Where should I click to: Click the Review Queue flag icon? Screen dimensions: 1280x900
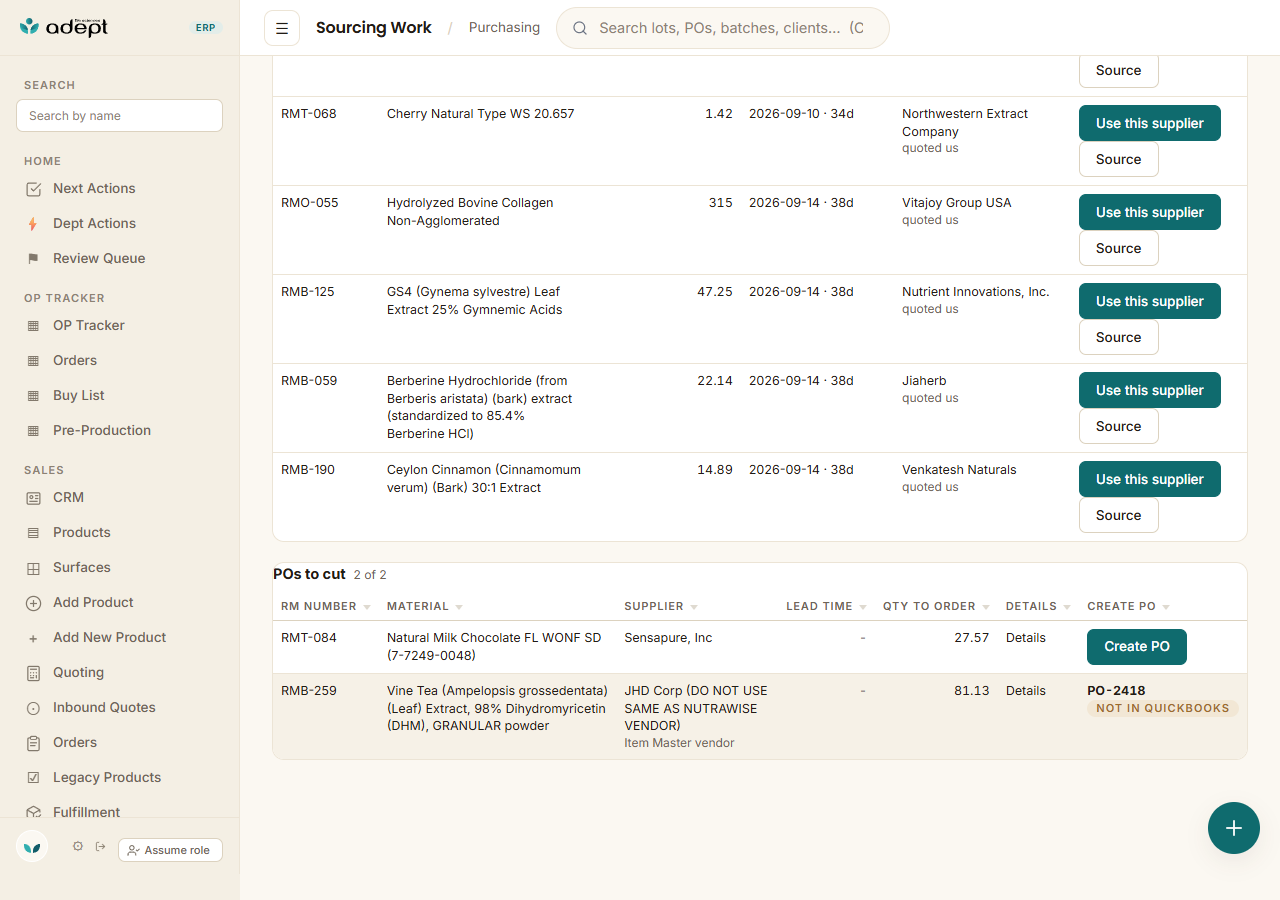[x=33, y=259]
